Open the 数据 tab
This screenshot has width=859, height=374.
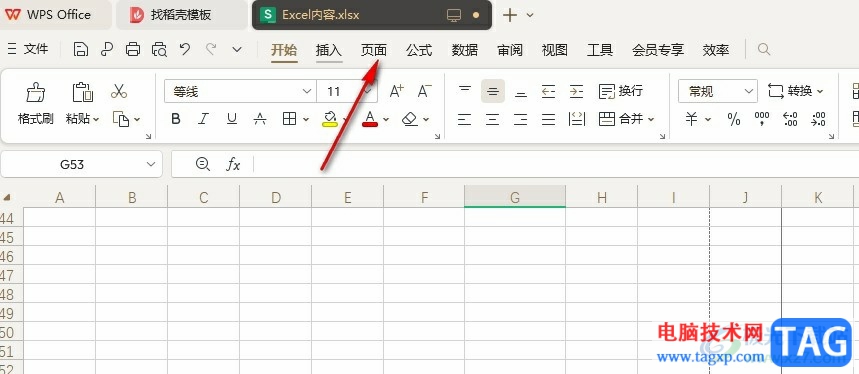click(465, 50)
